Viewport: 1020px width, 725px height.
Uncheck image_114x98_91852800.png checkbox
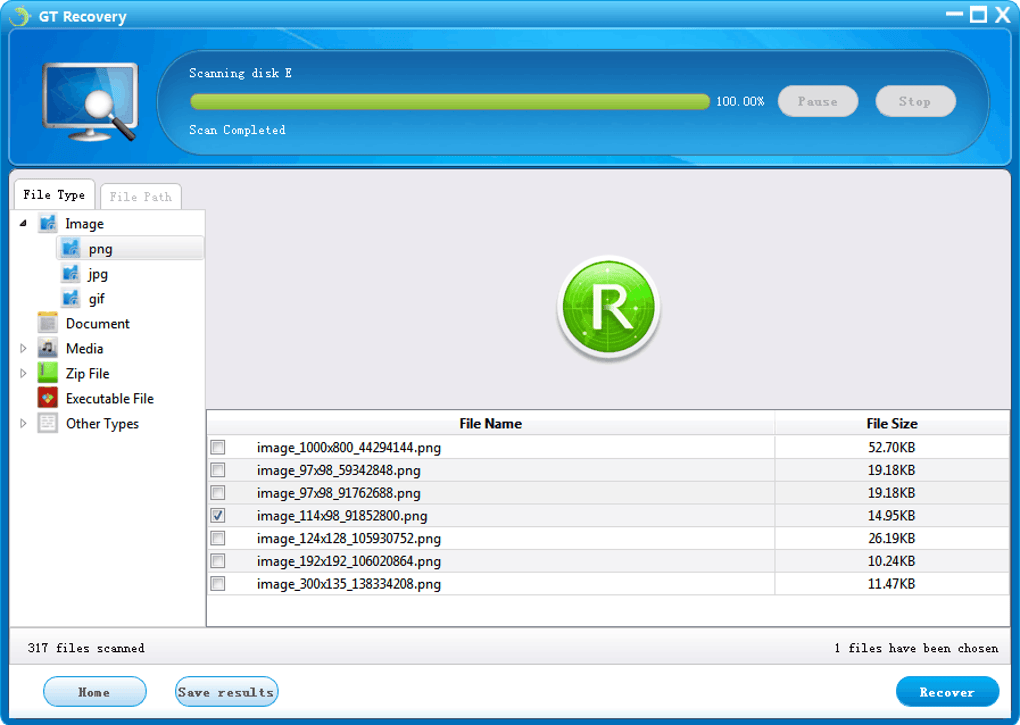pyautogui.click(x=218, y=516)
